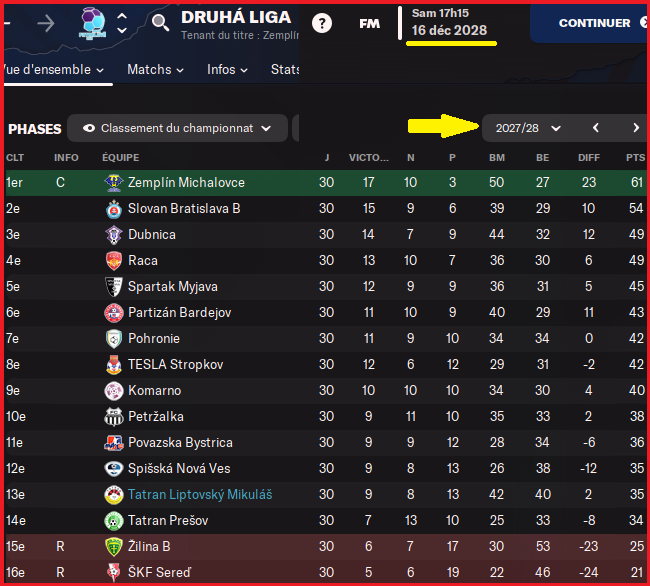Open the Infos tab menu
This screenshot has height=586, width=650.
pyautogui.click(x=228, y=70)
